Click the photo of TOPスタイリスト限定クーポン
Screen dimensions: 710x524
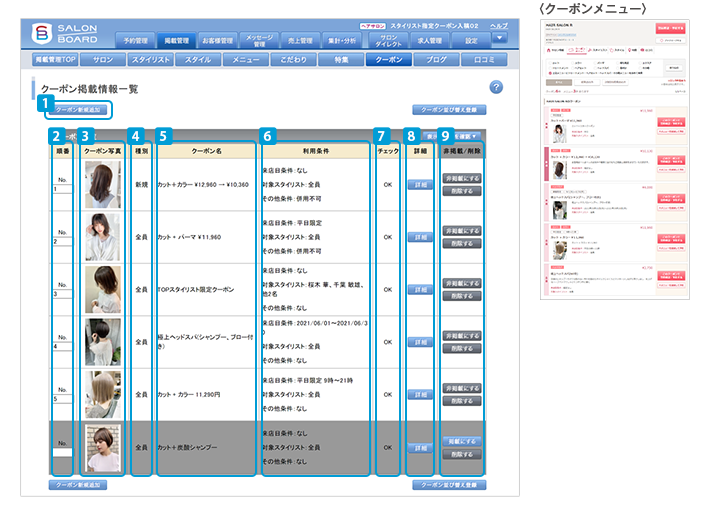[103, 289]
